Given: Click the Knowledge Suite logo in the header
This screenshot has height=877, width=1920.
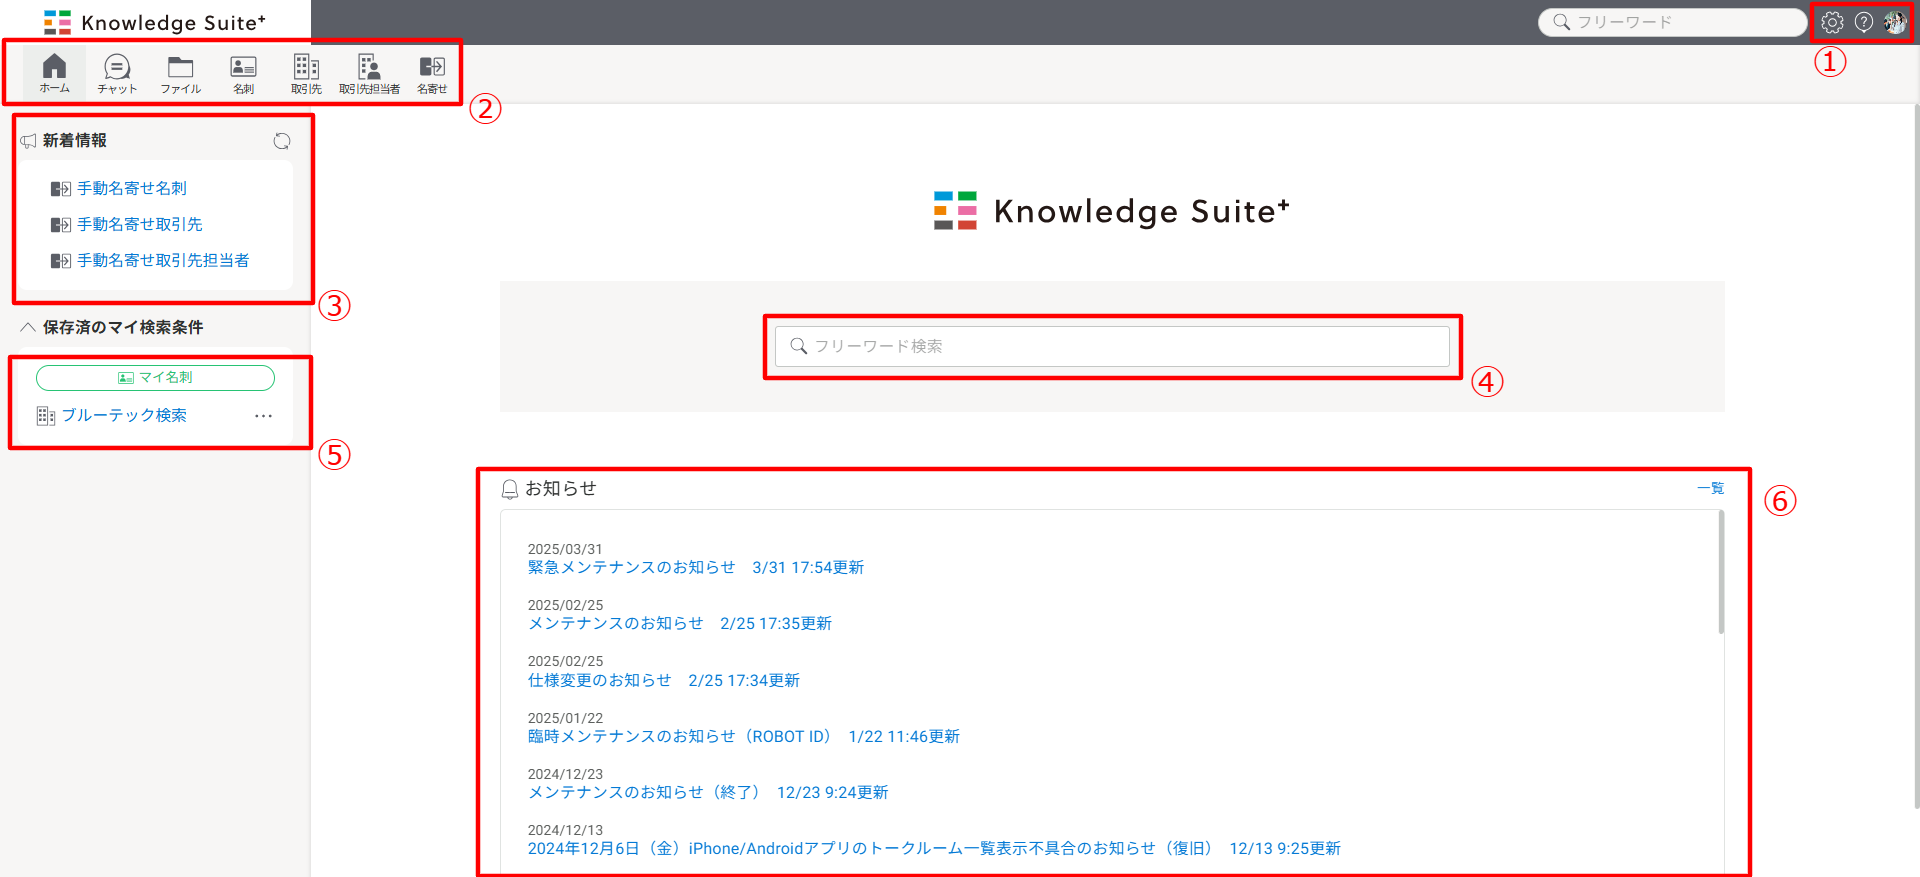Looking at the screenshot, I should coord(155,22).
